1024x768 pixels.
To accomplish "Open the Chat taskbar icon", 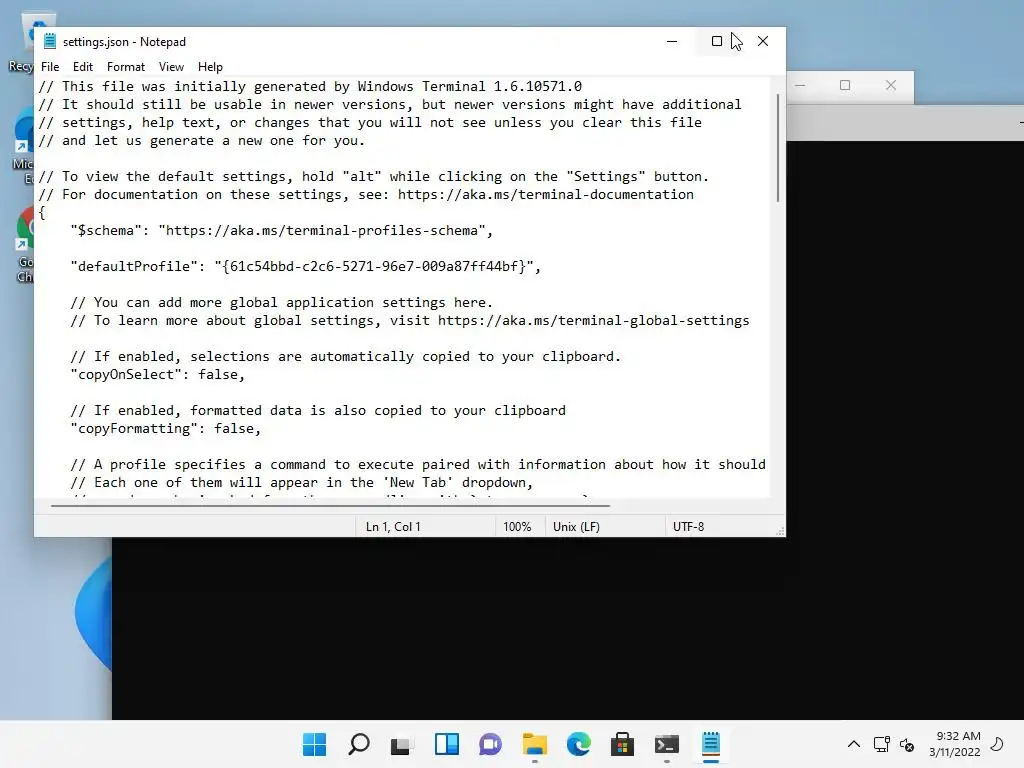I will click(490, 744).
